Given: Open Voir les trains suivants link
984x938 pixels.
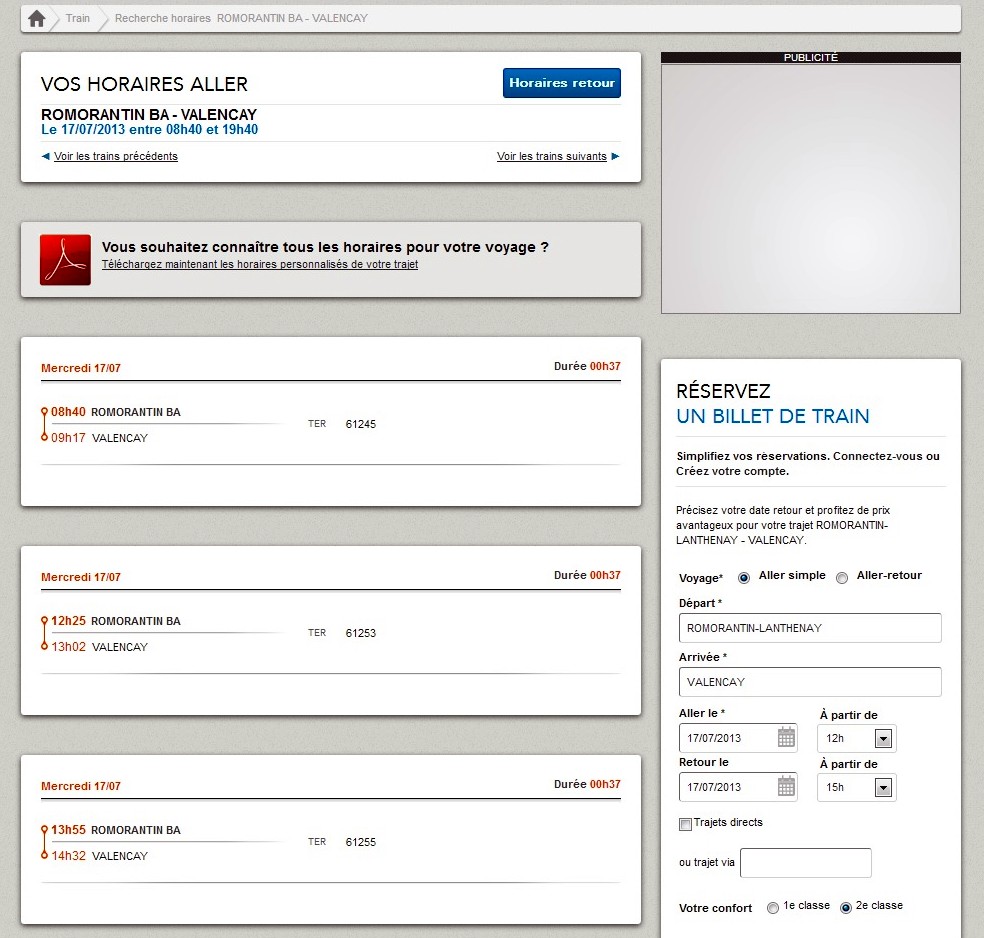Looking at the screenshot, I should (x=552, y=156).
